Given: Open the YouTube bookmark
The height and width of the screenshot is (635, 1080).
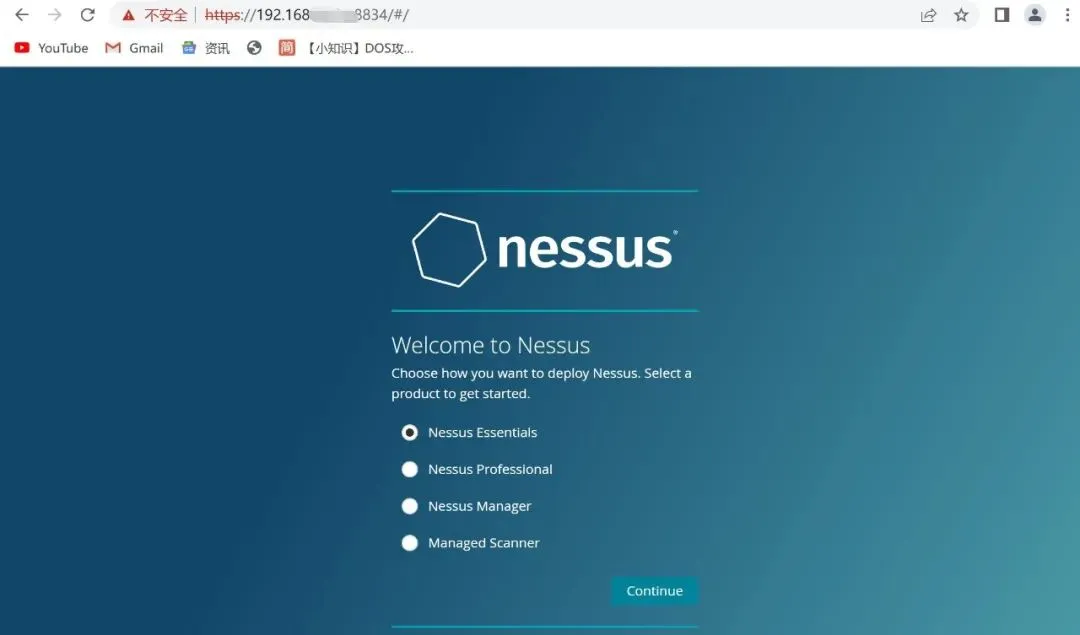Looking at the screenshot, I should (52, 48).
